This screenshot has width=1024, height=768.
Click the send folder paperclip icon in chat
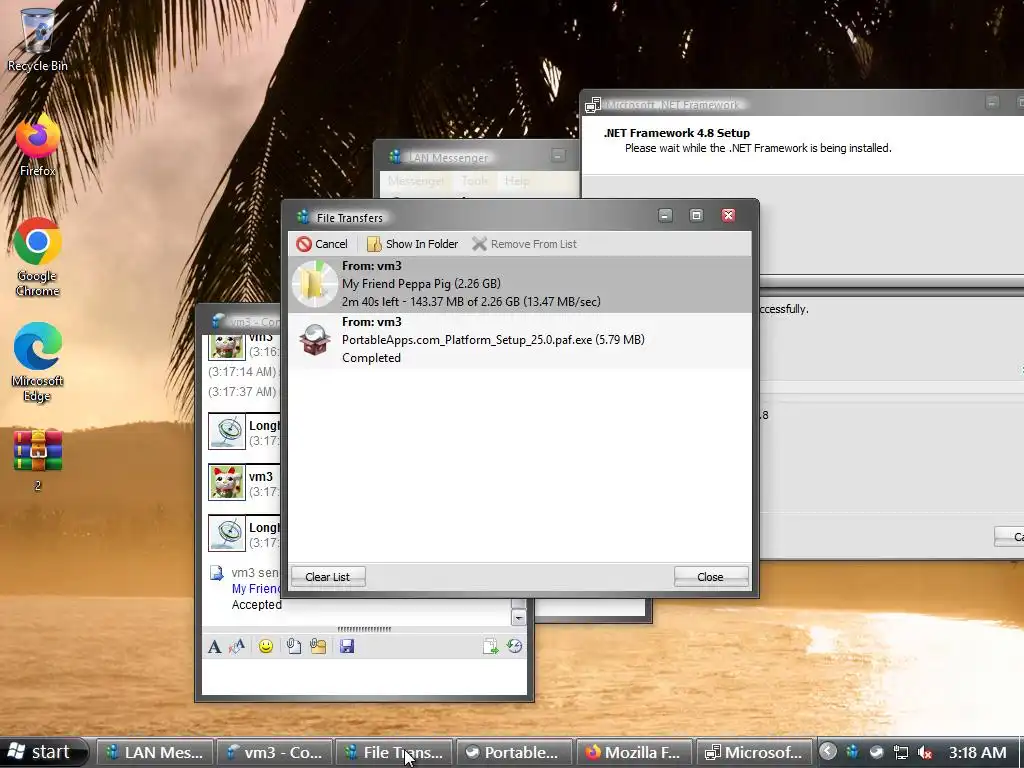point(318,647)
